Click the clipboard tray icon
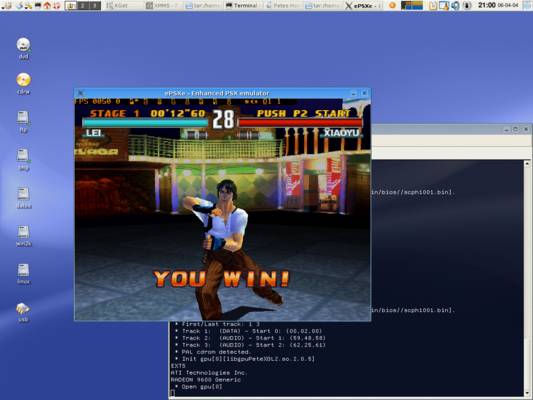The height and width of the screenshot is (400, 533). point(433,5)
